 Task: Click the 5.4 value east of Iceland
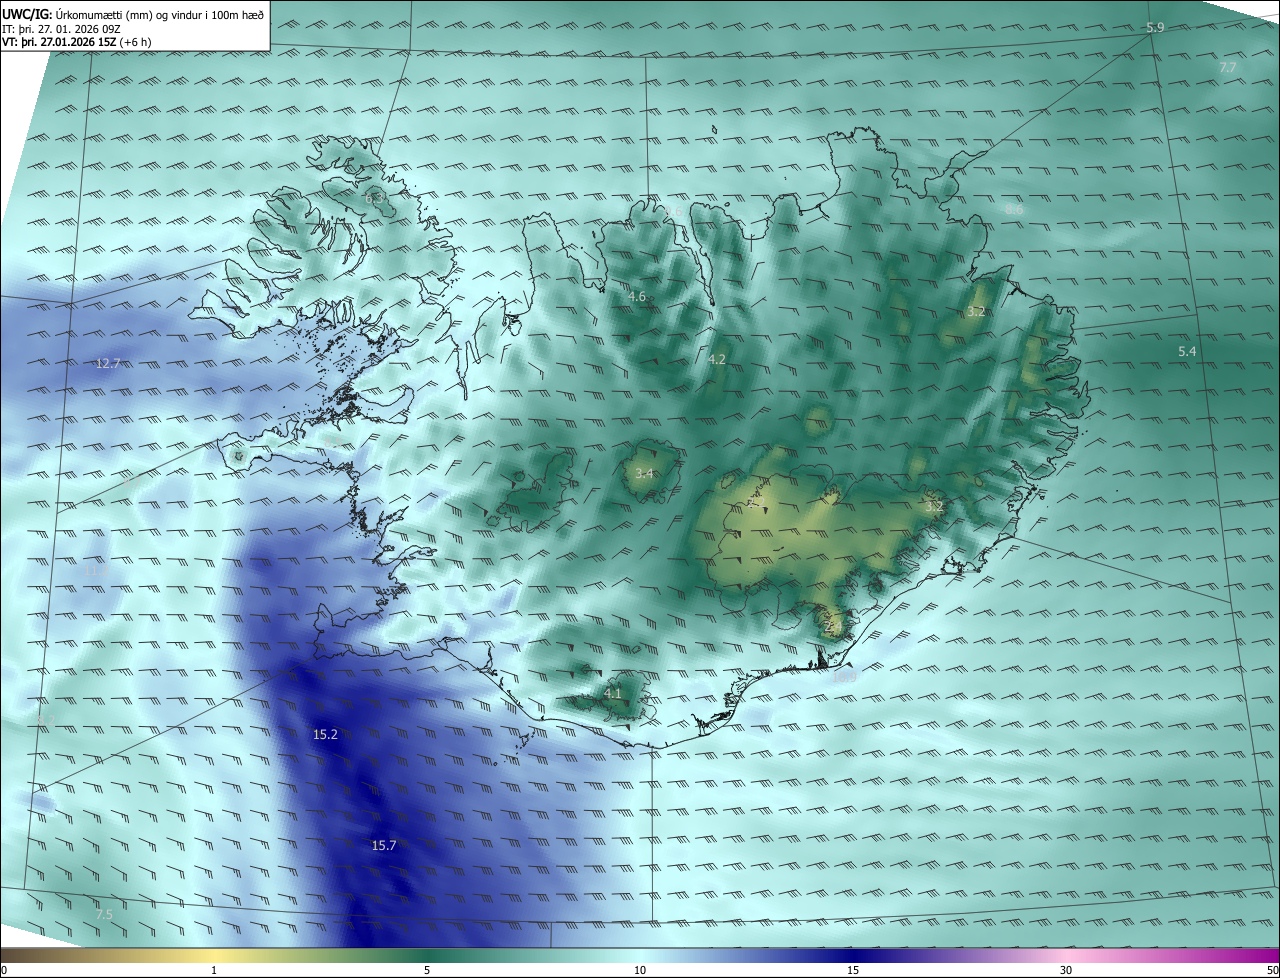tap(1187, 351)
